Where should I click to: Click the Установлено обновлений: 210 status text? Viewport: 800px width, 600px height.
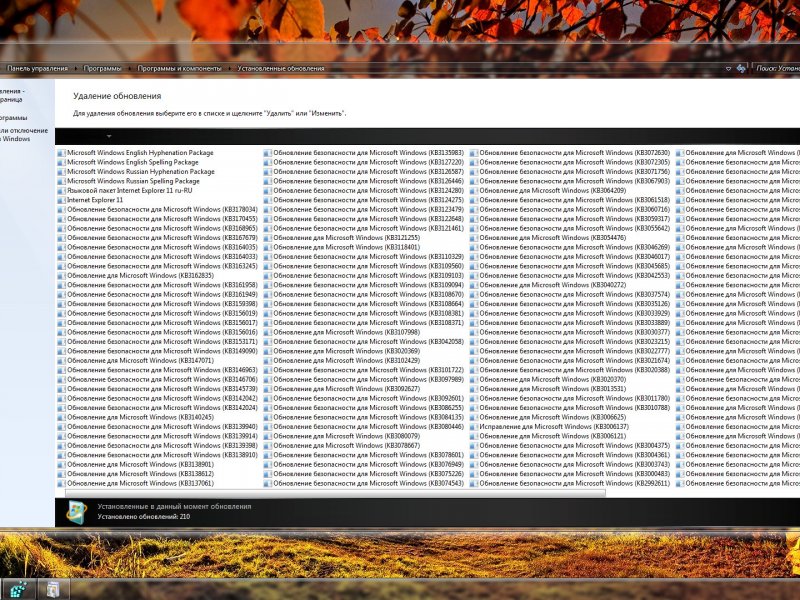click(x=144, y=516)
